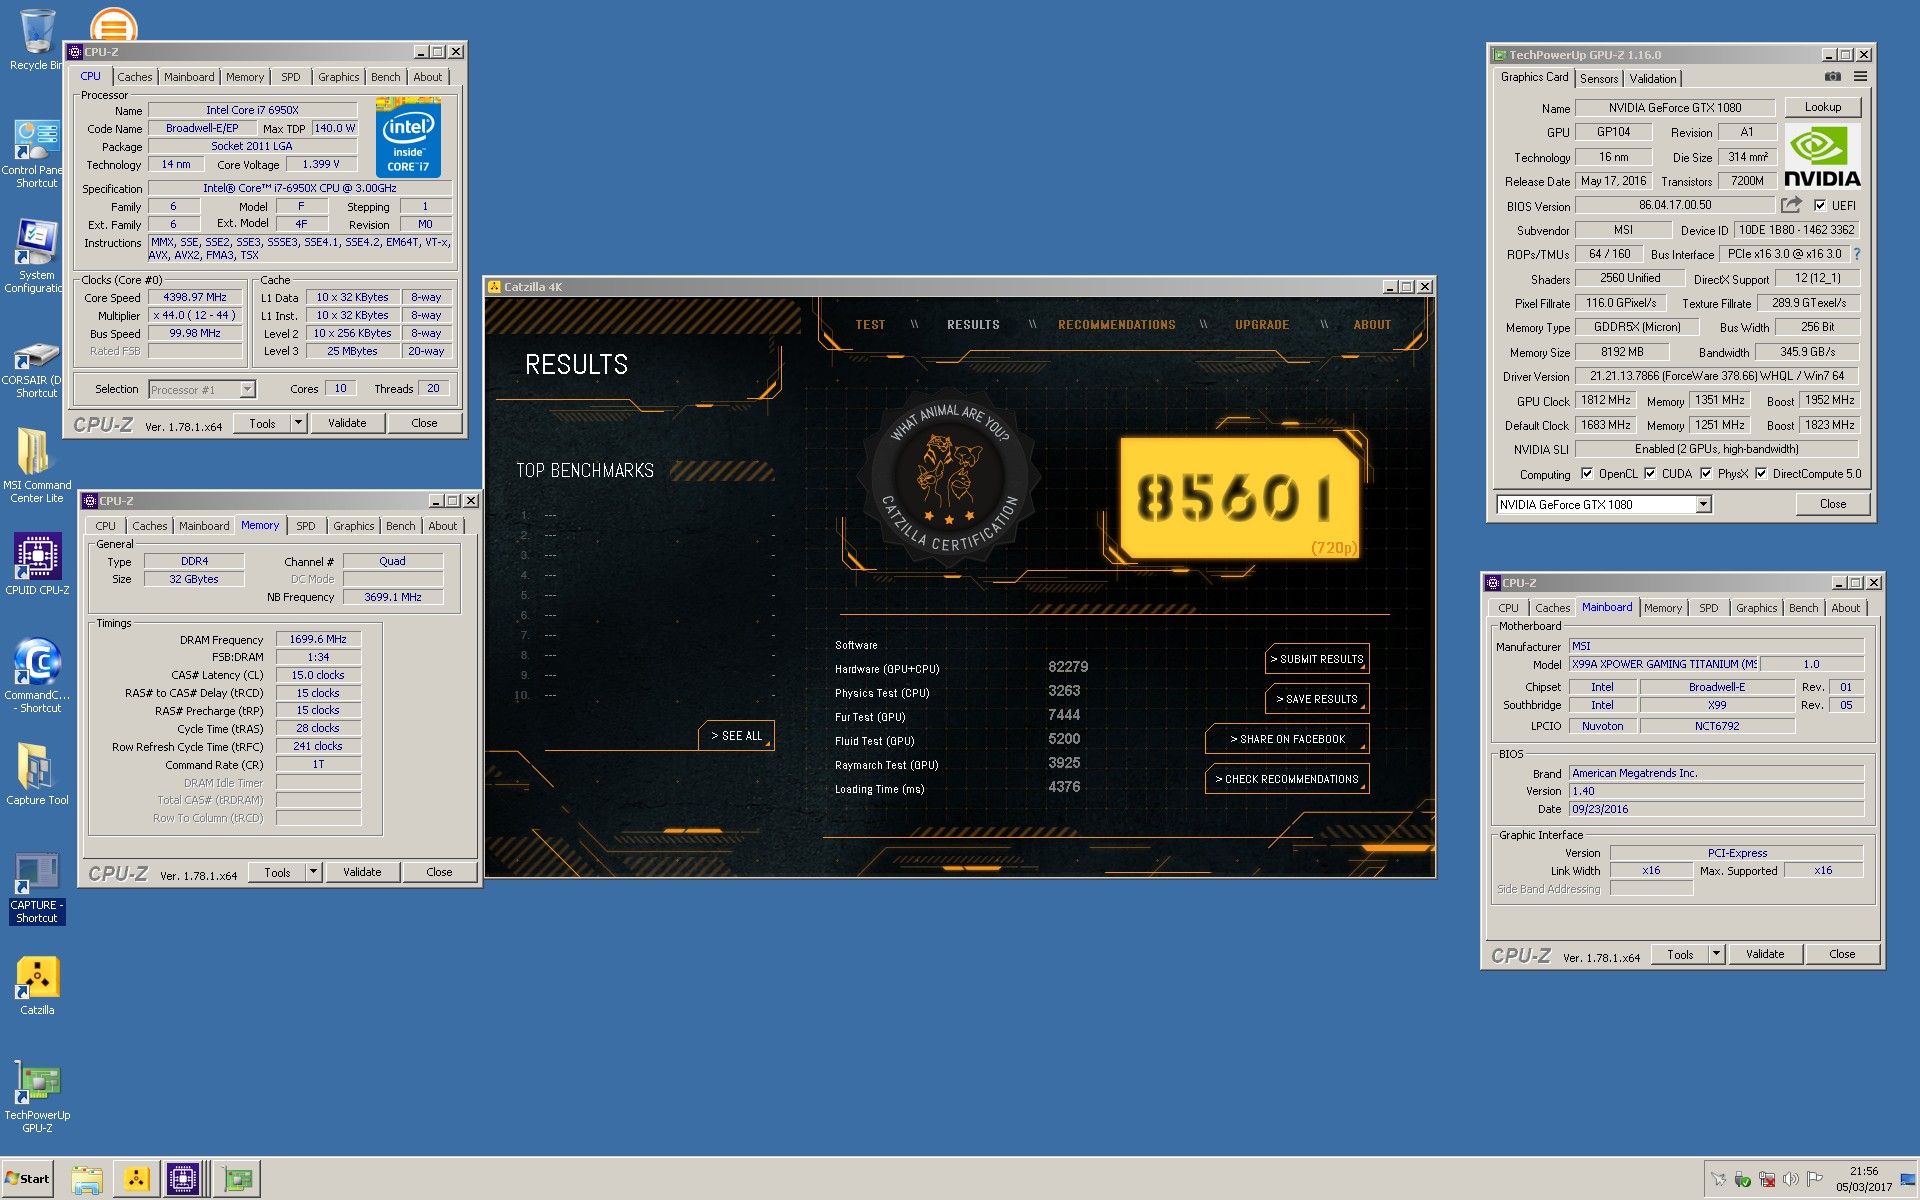1920x1200 pixels.
Task: Launch Catzilla from desktop icon
Action: tap(37, 986)
